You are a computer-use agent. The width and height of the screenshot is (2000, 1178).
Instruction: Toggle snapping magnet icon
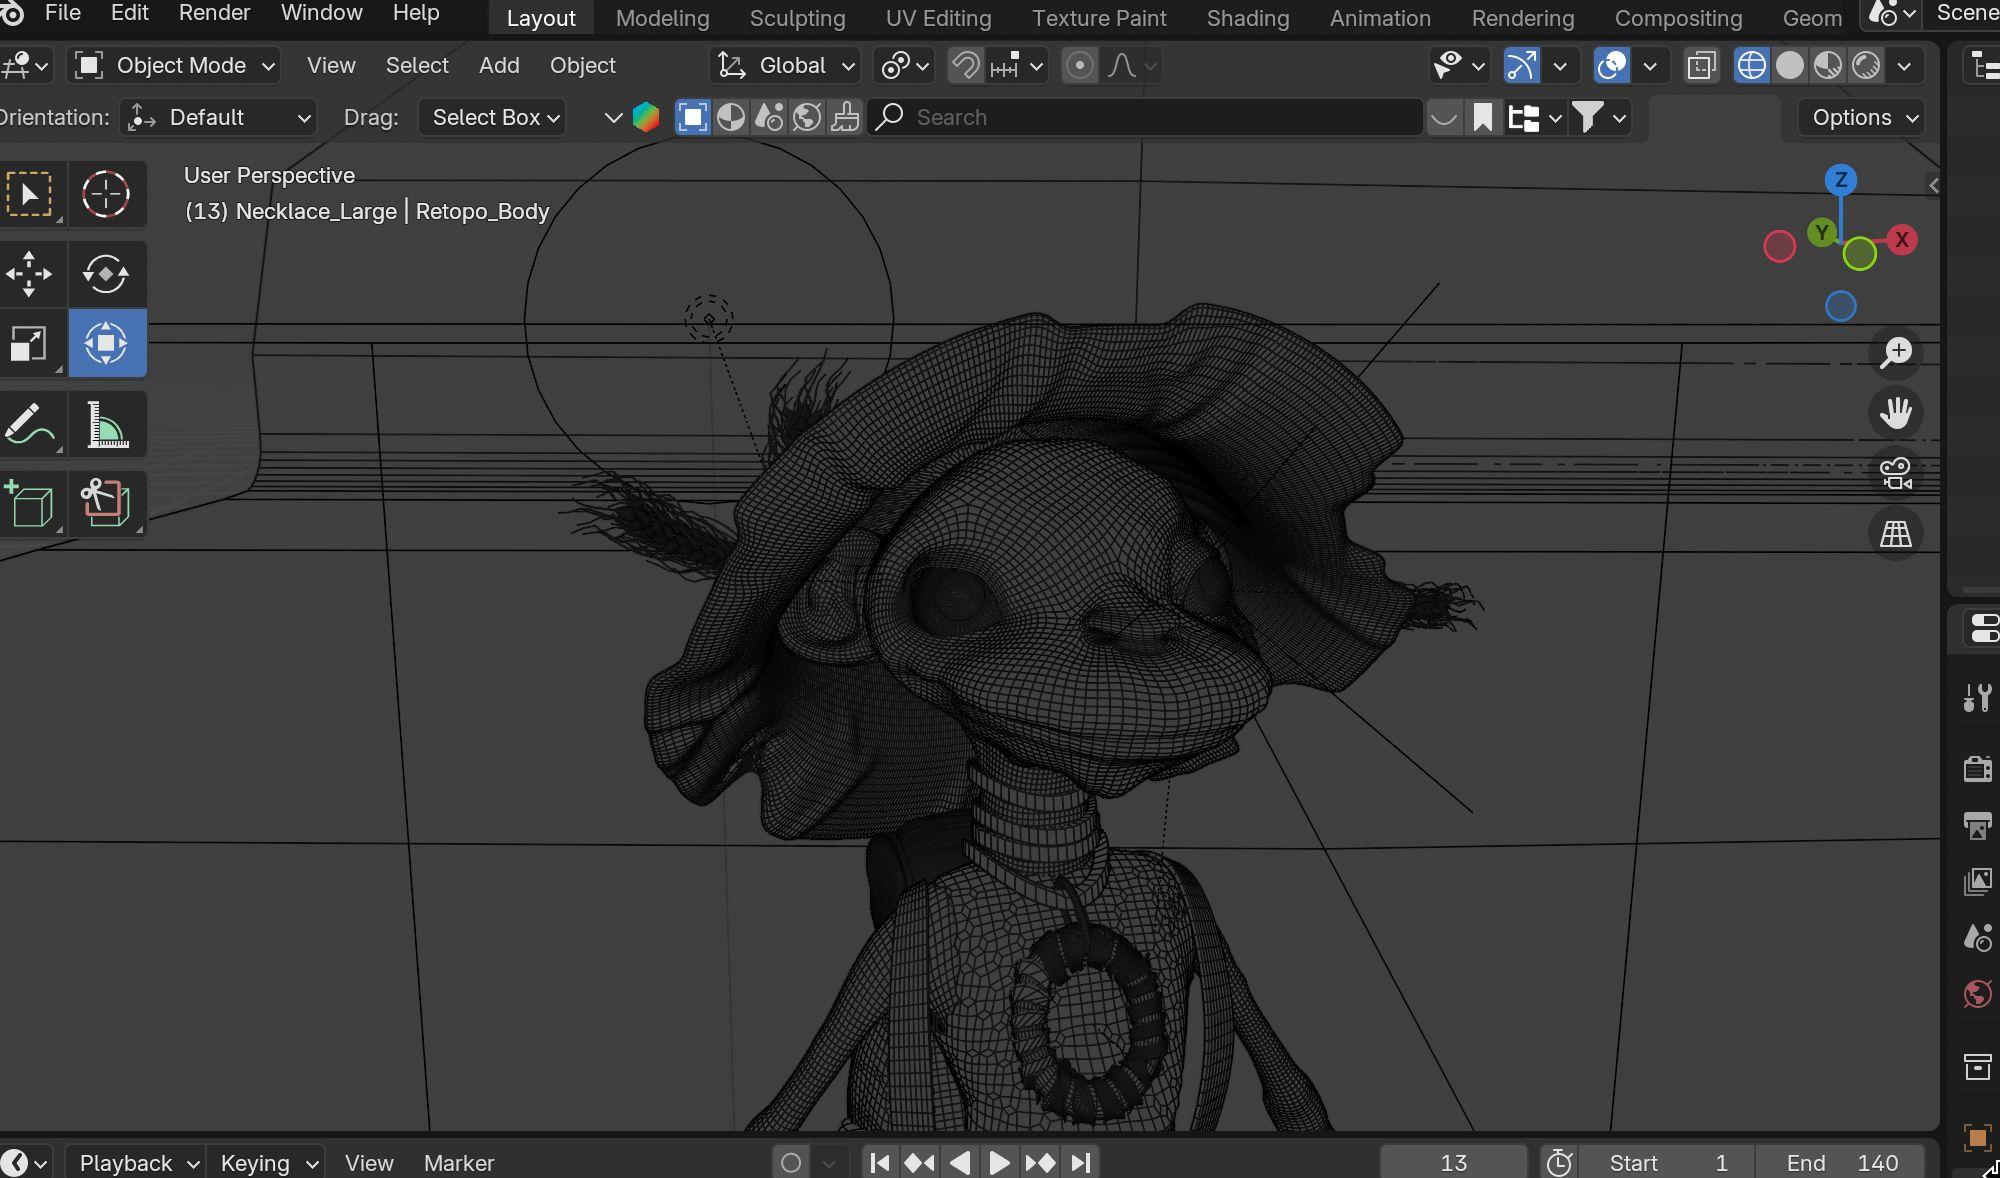[965, 66]
